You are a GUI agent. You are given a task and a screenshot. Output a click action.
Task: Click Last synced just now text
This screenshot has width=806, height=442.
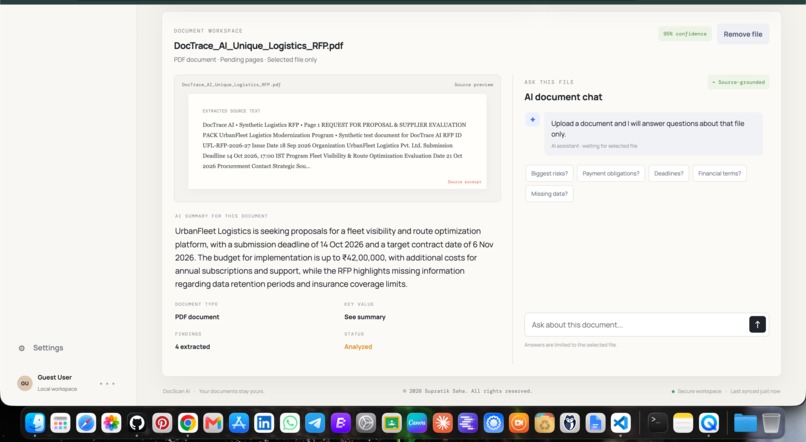(x=755, y=391)
